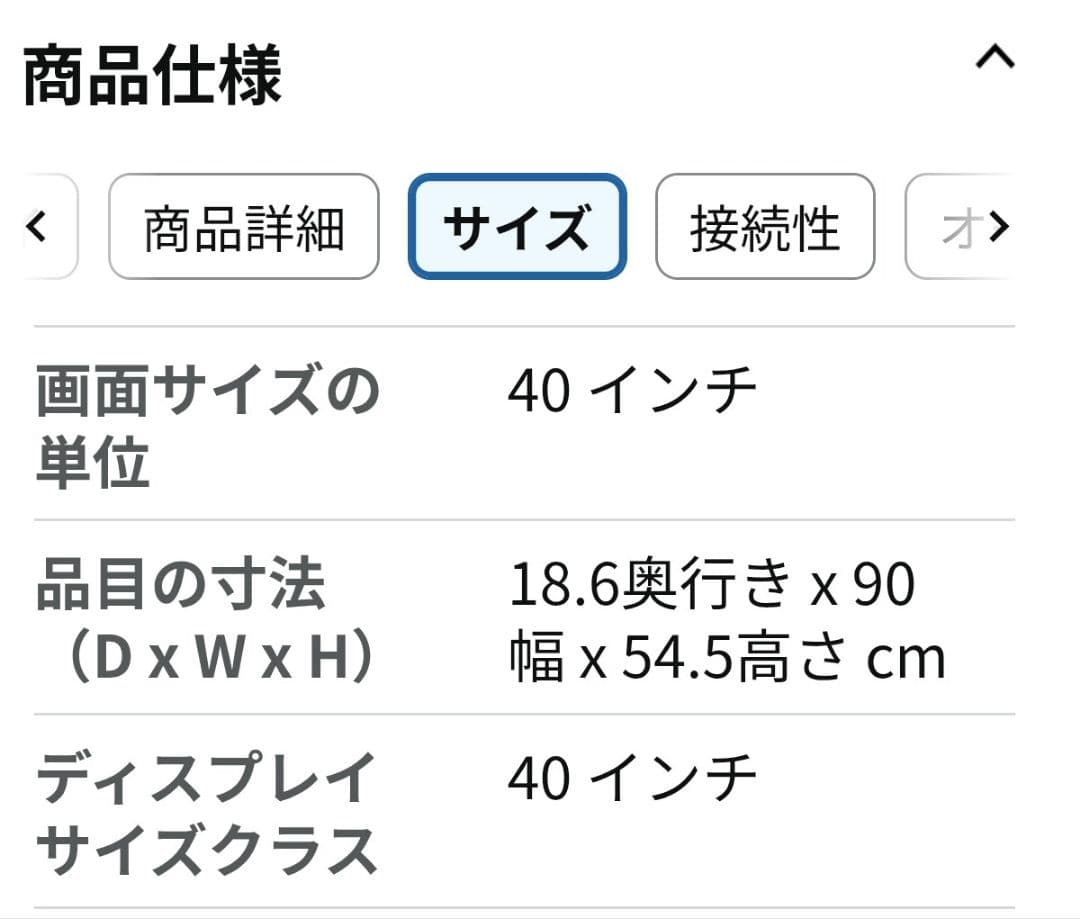
Task: Select the partially visible オ tab
Action: click(968, 228)
